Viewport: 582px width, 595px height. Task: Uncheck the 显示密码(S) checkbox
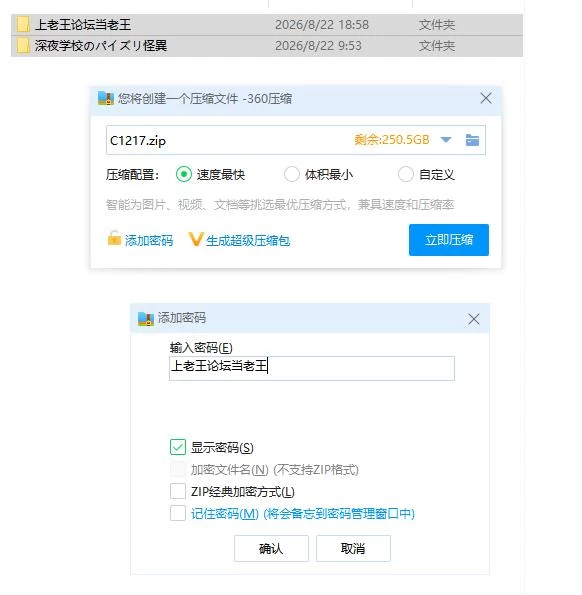pos(178,447)
